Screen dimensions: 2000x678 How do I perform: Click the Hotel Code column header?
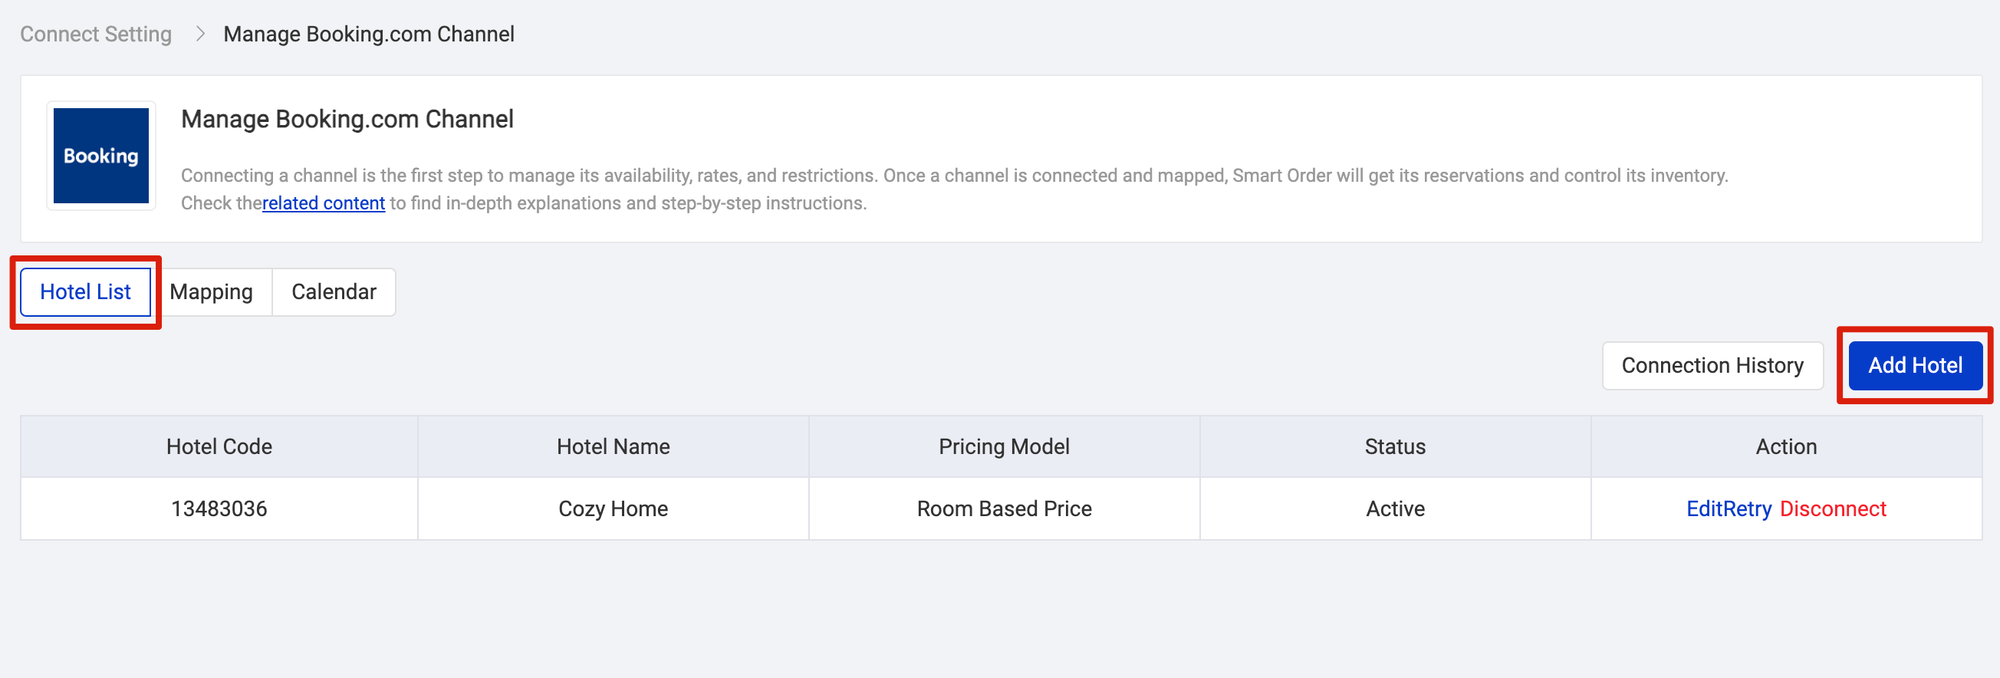click(x=219, y=447)
